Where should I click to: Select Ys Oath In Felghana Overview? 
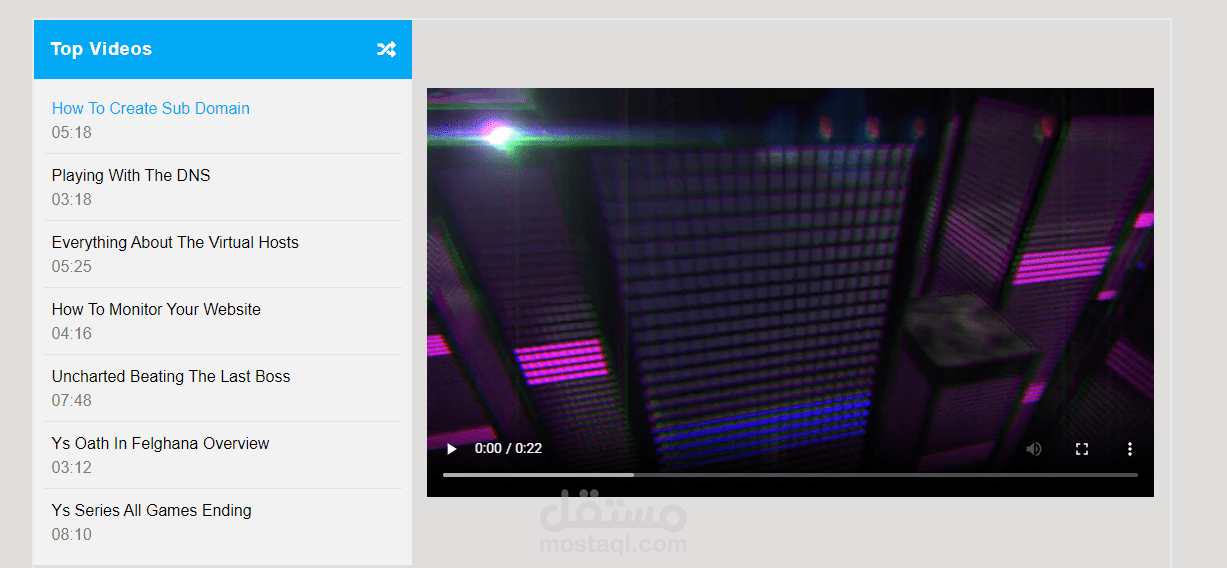point(160,443)
